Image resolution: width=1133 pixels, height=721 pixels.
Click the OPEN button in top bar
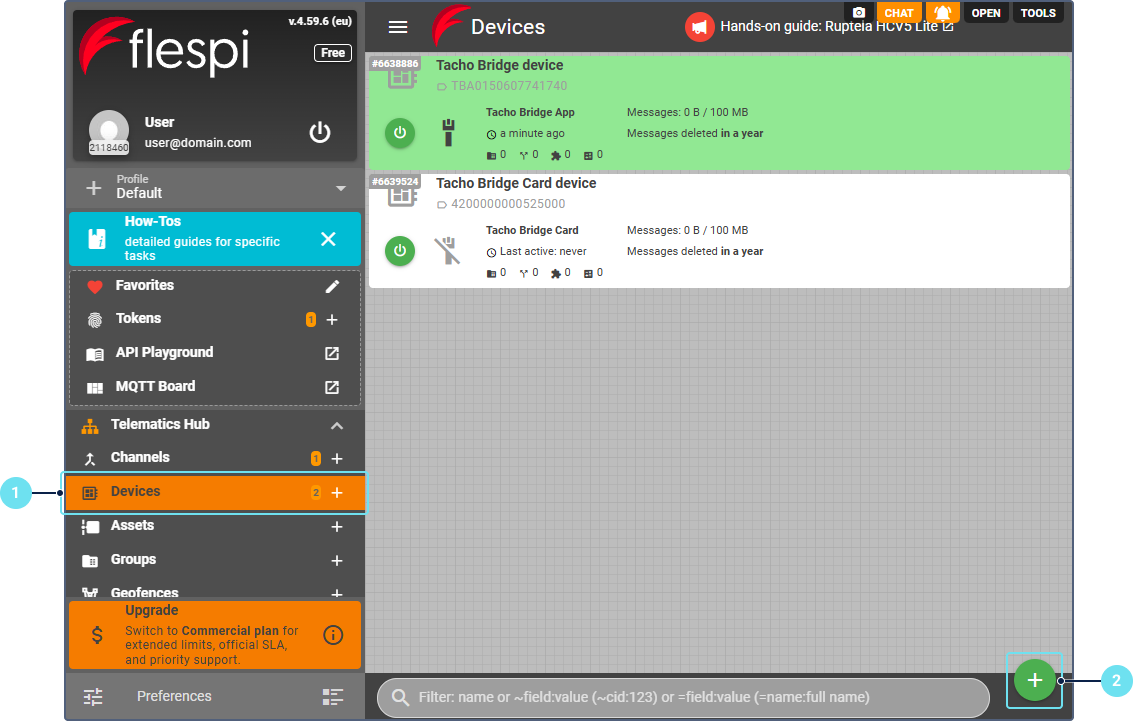pos(986,13)
